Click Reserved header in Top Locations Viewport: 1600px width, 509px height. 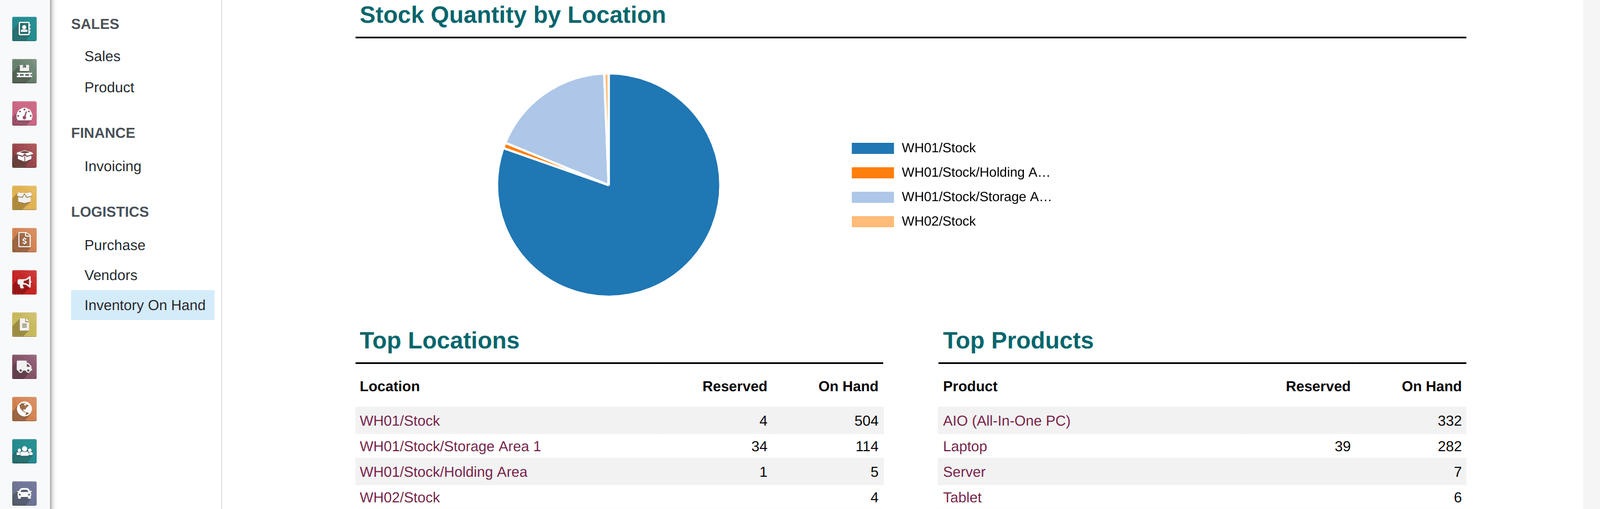click(x=735, y=387)
